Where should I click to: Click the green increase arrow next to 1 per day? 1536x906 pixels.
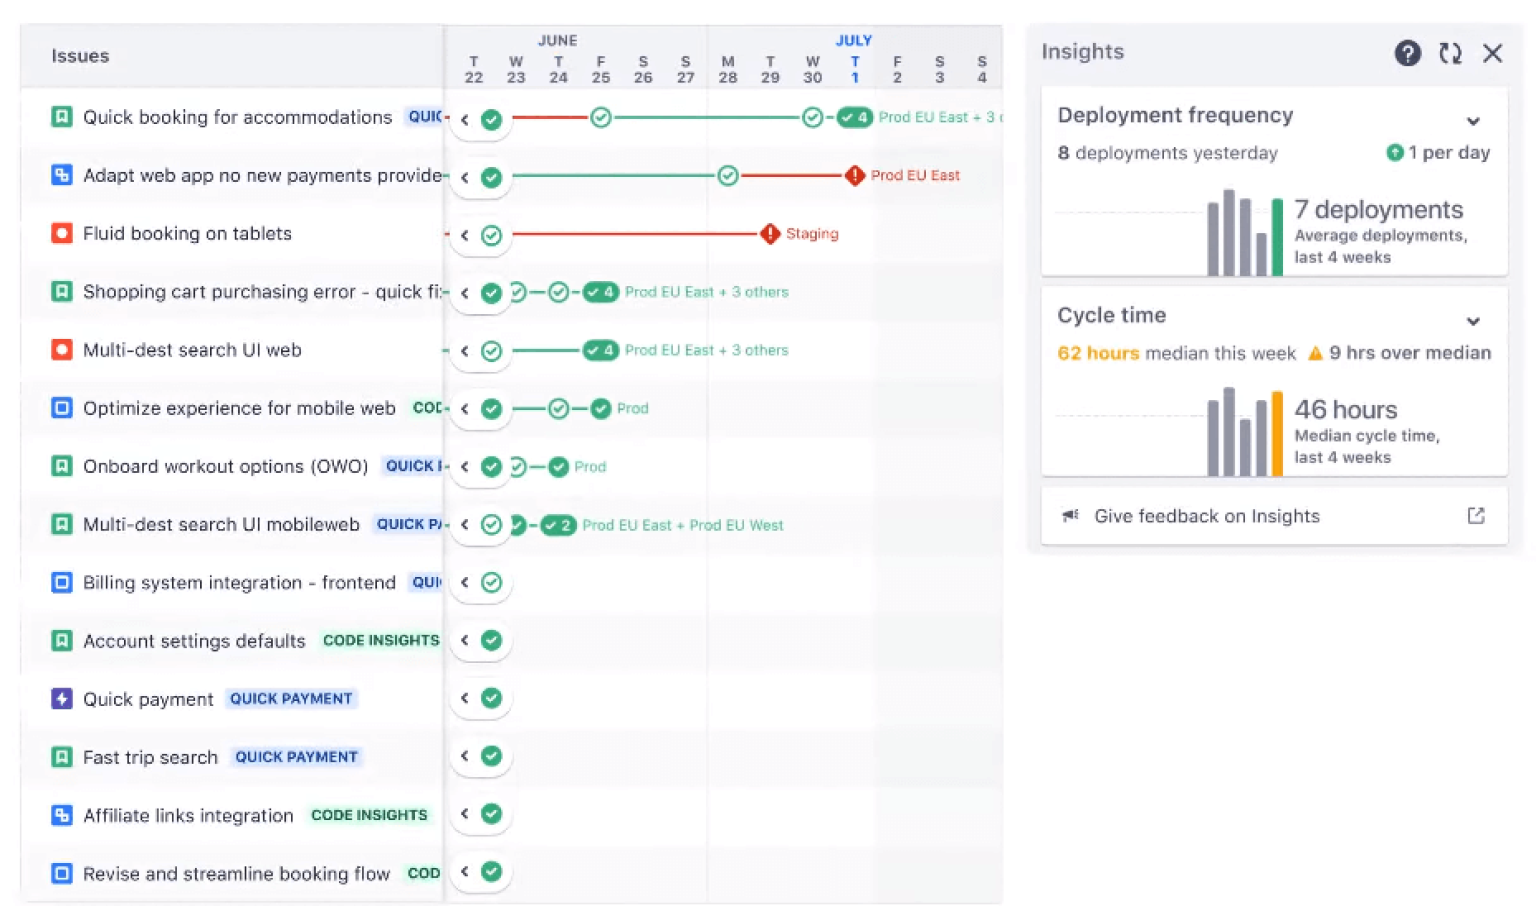[x=1395, y=152]
